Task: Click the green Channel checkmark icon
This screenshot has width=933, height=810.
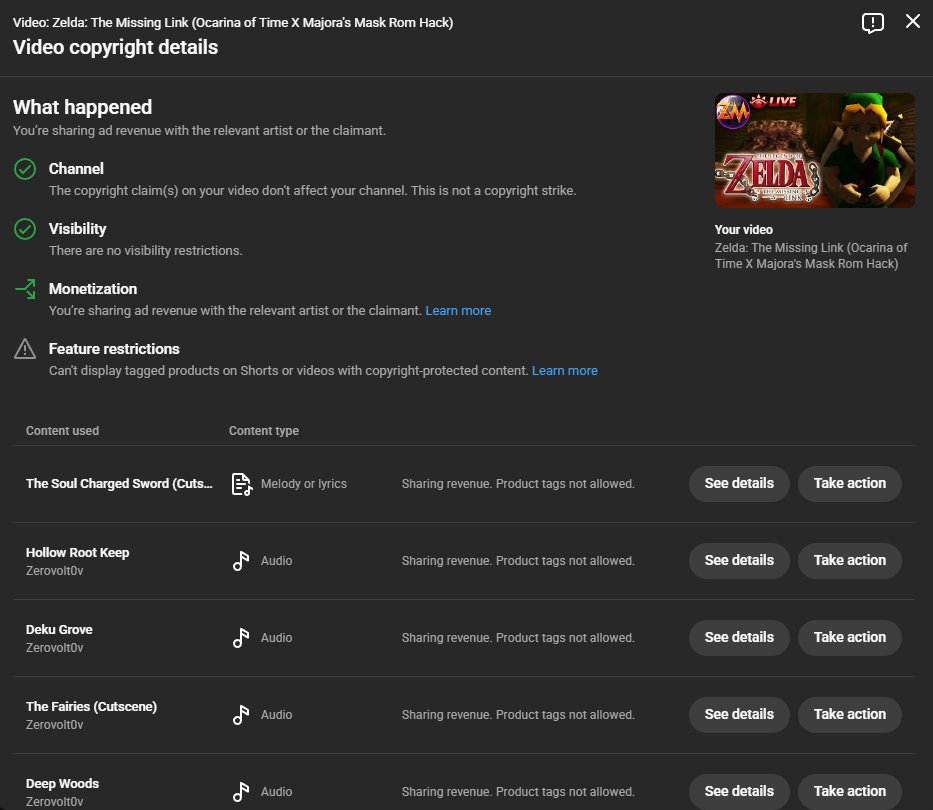Action: tap(25, 169)
